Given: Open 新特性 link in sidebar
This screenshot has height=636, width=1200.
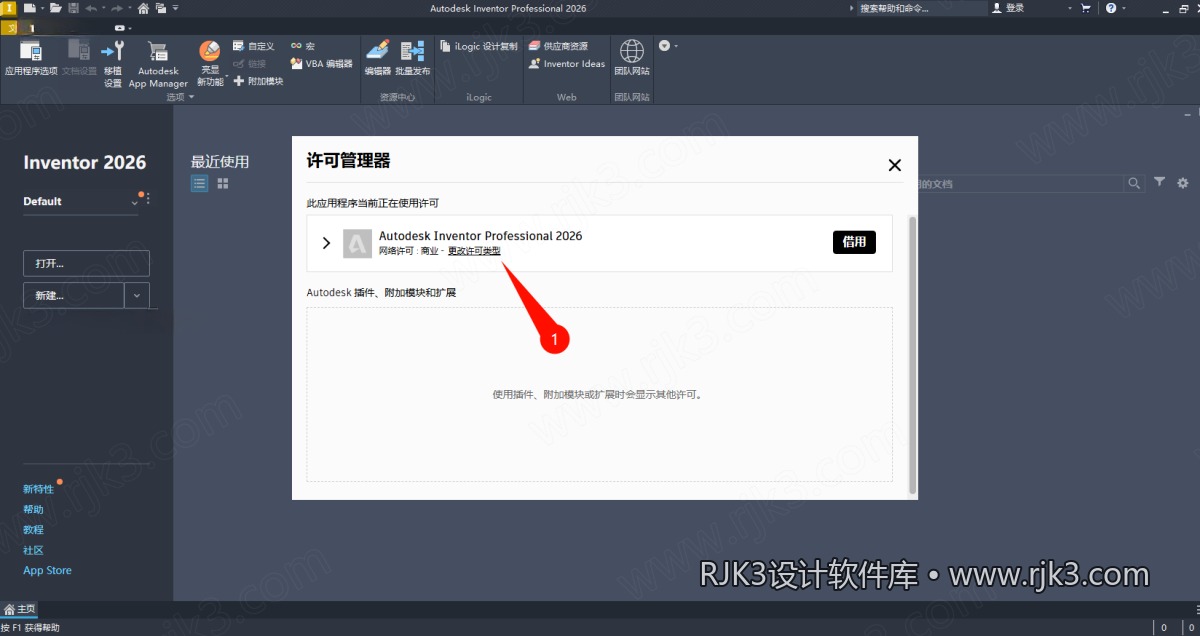Looking at the screenshot, I should [38, 489].
